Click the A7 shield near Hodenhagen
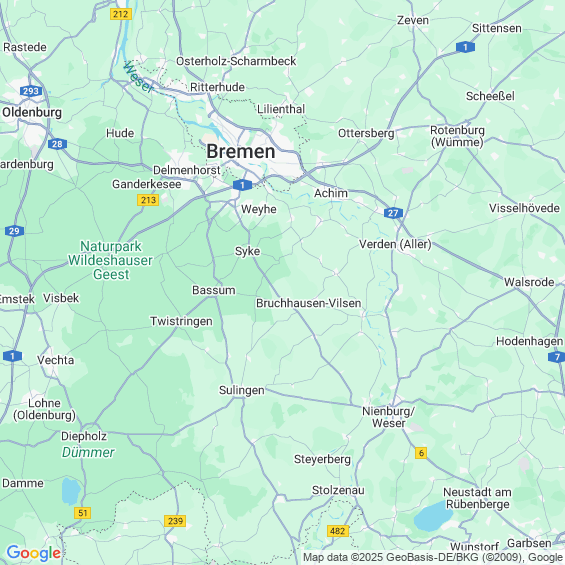 coord(557,357)
